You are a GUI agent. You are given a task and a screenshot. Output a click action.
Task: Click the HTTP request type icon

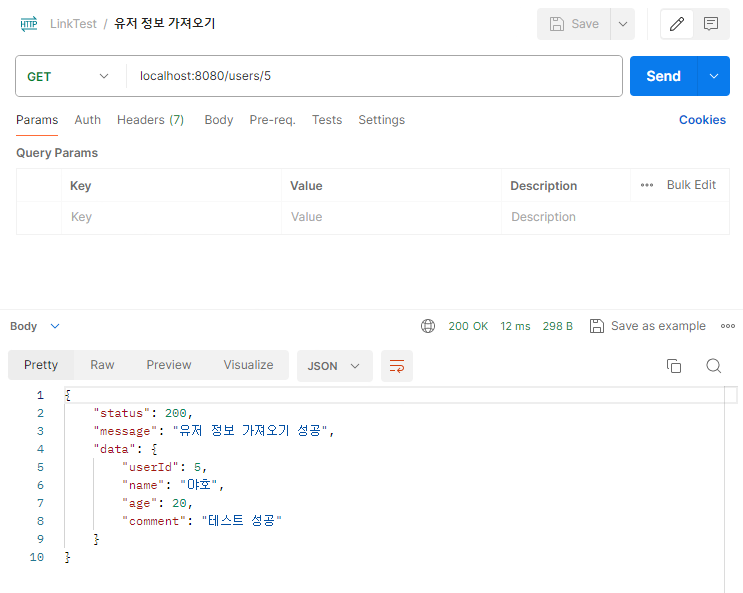click(x=29, y=24)
